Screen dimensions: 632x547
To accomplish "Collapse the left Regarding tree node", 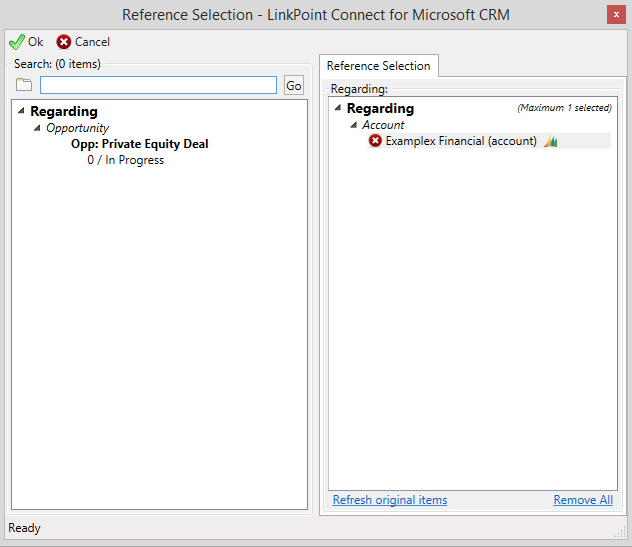I will coord(21,110).
